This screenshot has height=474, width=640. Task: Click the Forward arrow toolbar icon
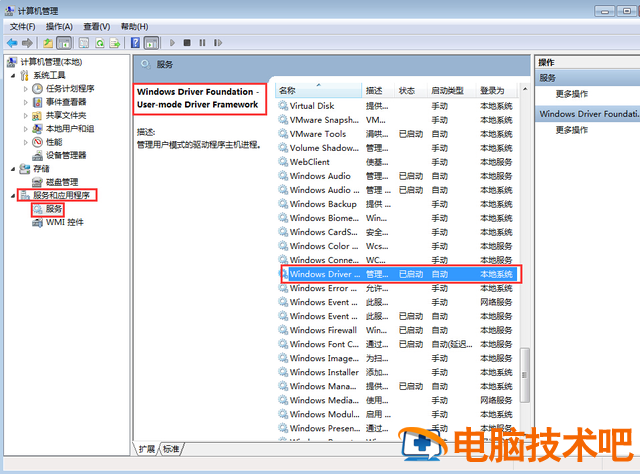point(27,42)
